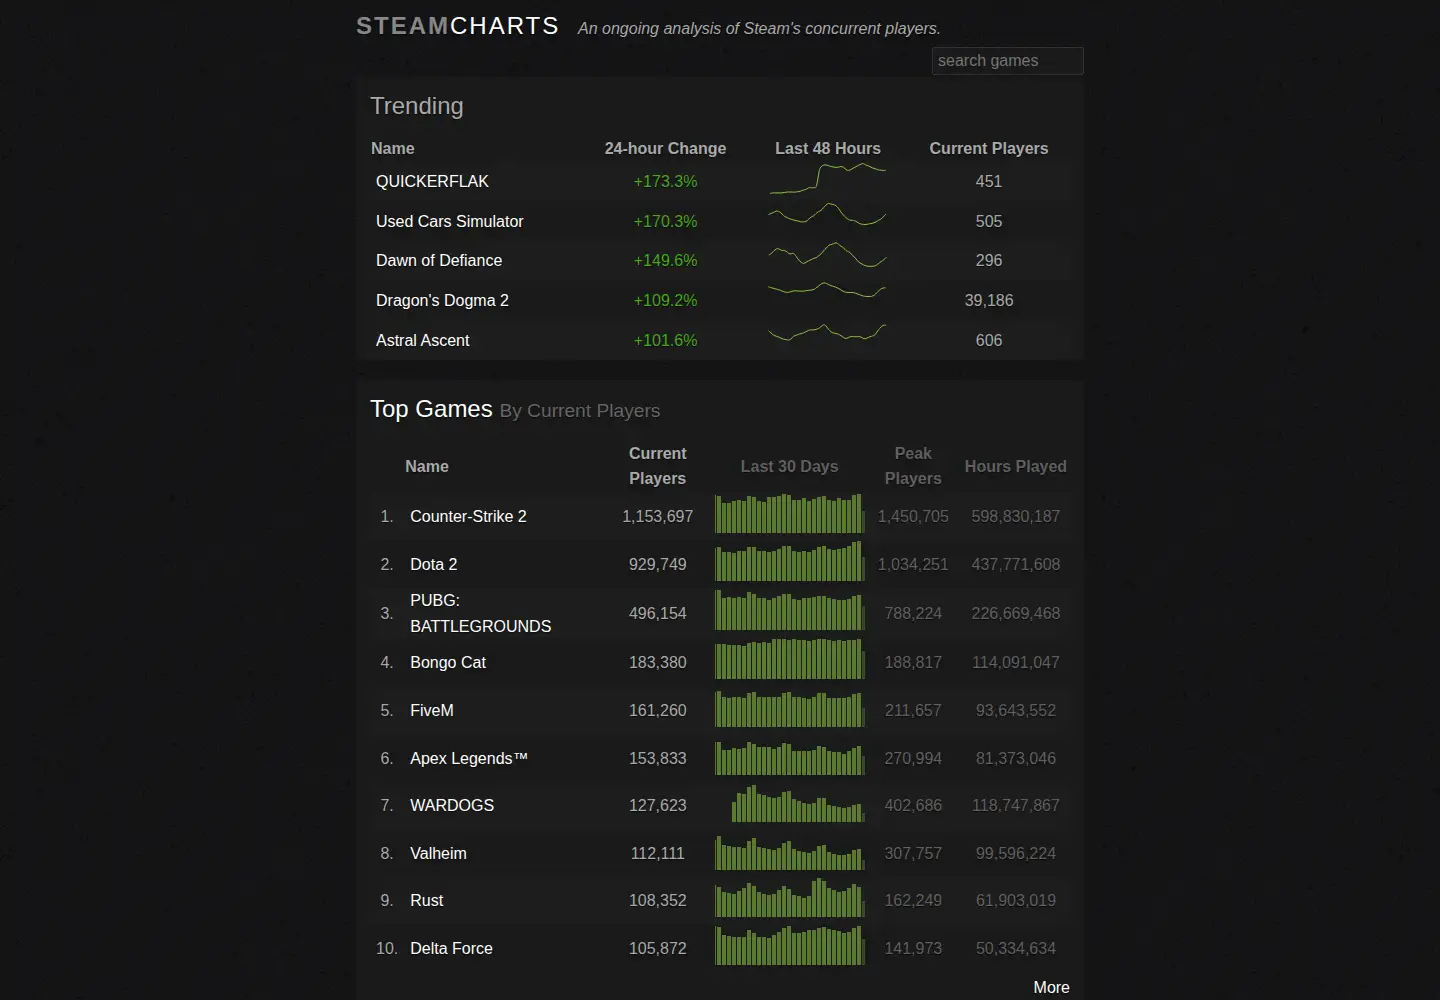1440x1000 pixels.
Task: Select Valheim current players 112,111
Action: coord(658,853)
